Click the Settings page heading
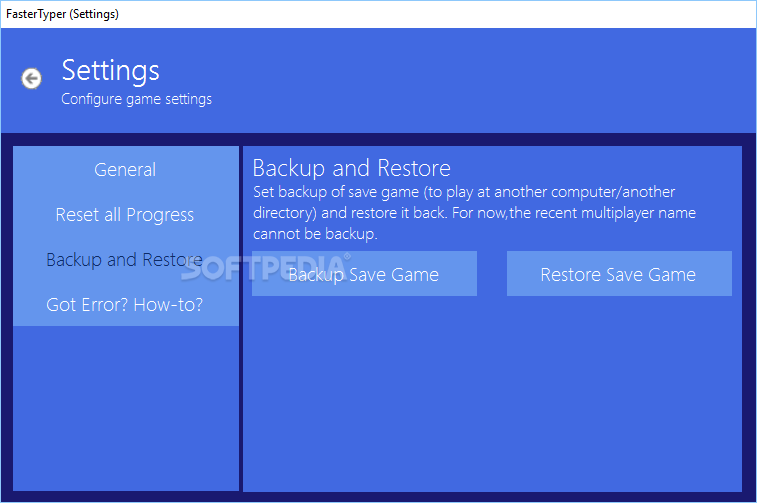 (111, 70)
